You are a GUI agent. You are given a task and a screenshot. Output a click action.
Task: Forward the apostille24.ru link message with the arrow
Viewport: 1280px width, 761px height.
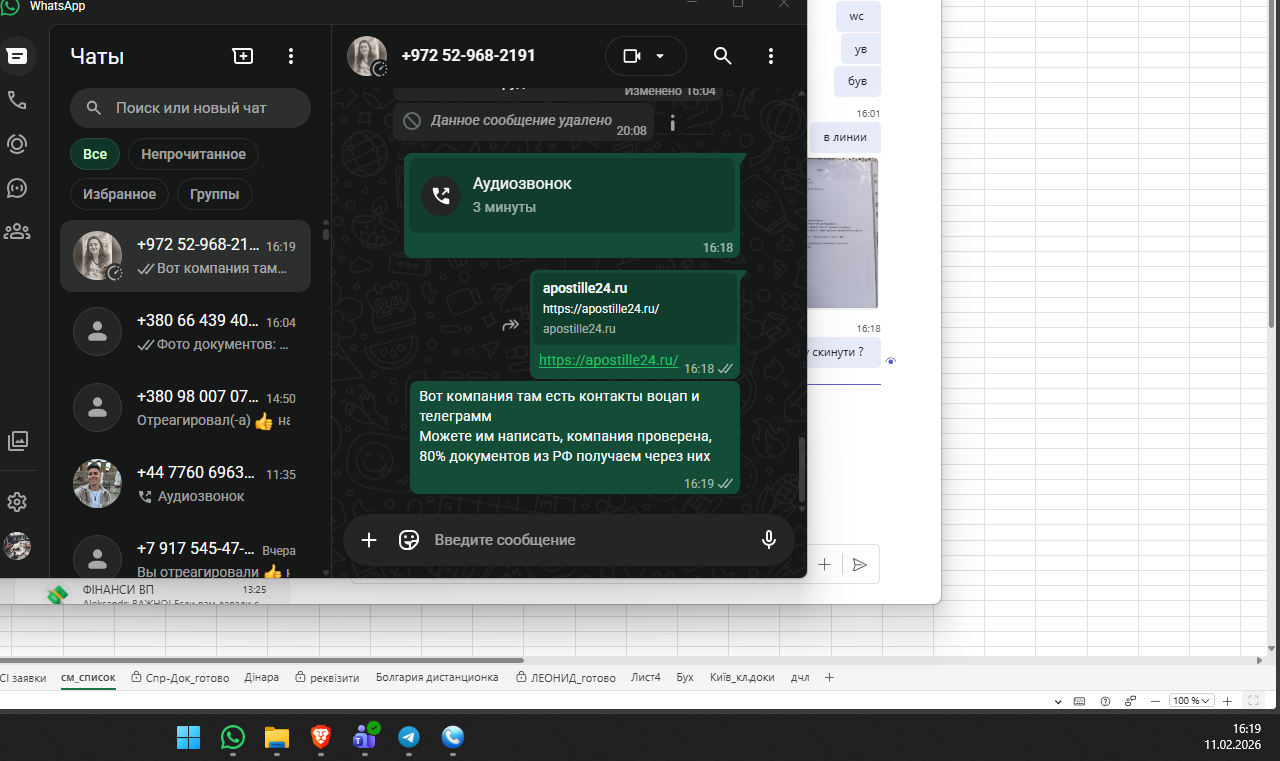coord(510,325)
